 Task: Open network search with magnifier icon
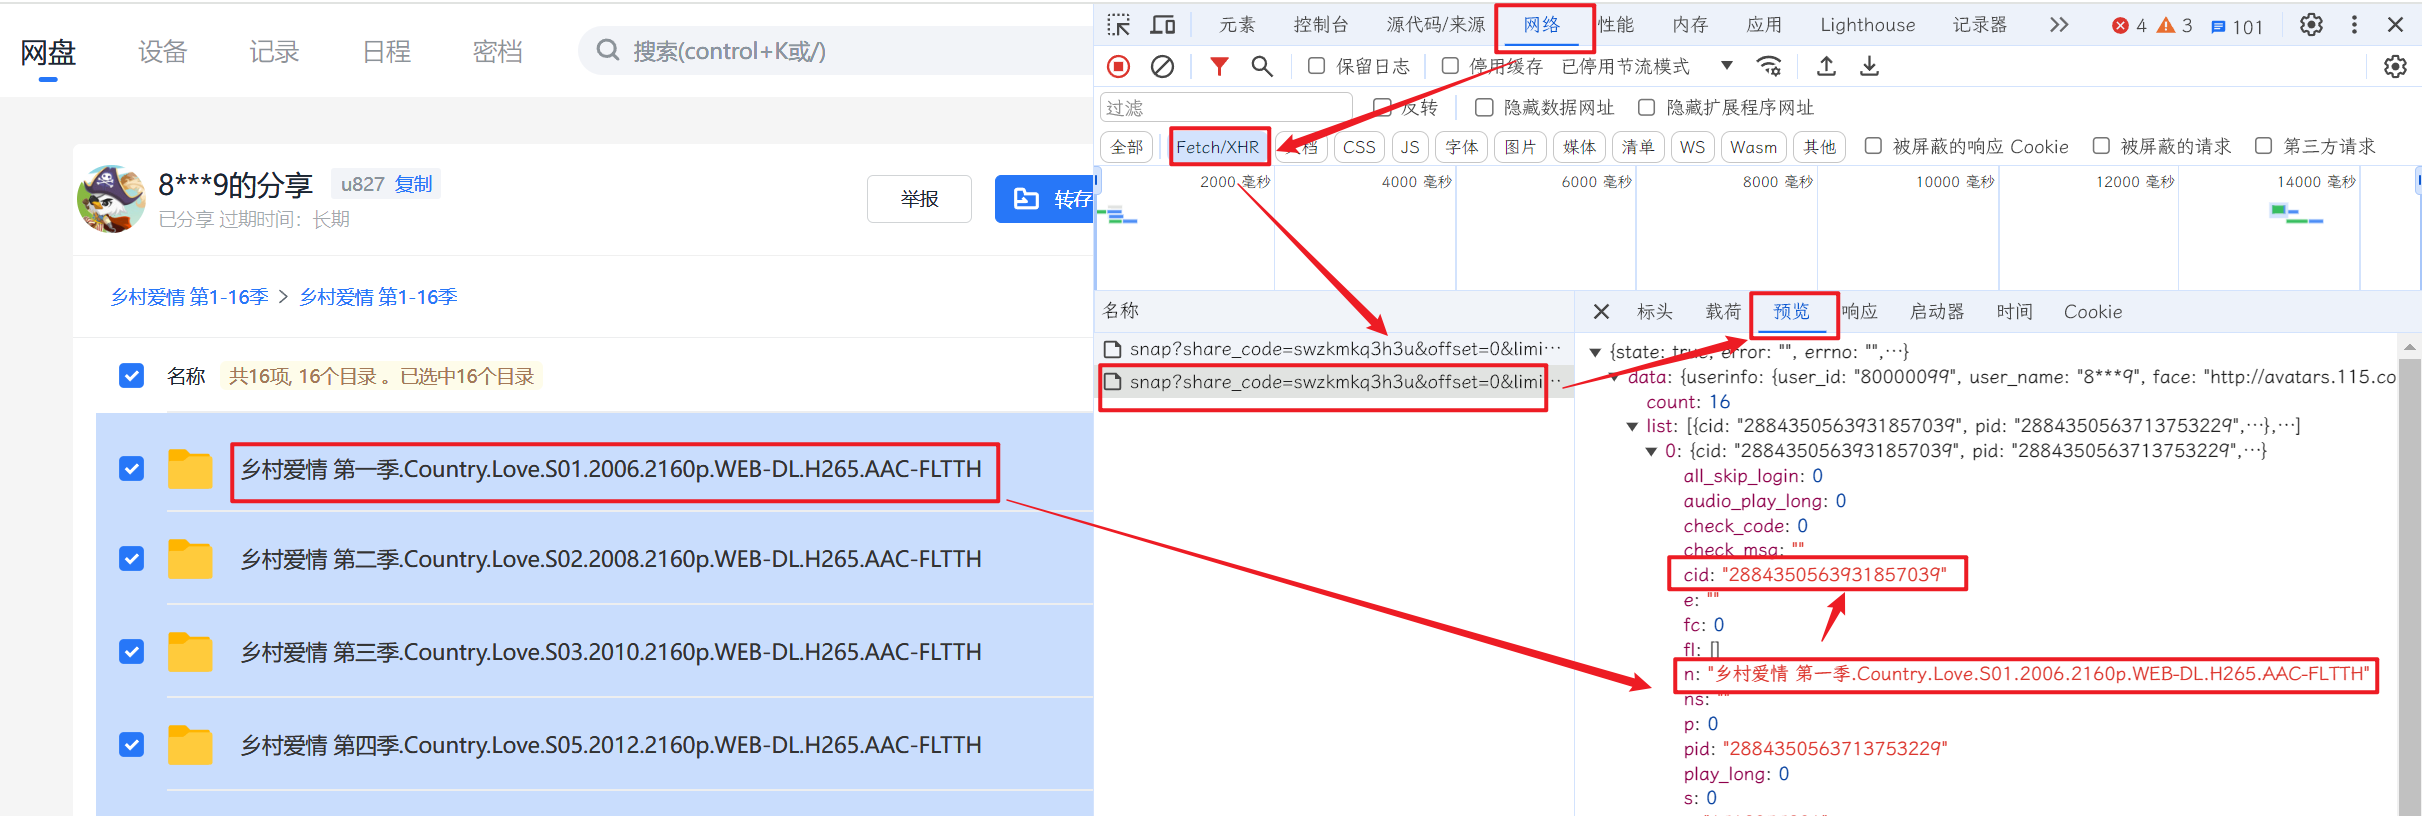click(x=1262, y=67)
